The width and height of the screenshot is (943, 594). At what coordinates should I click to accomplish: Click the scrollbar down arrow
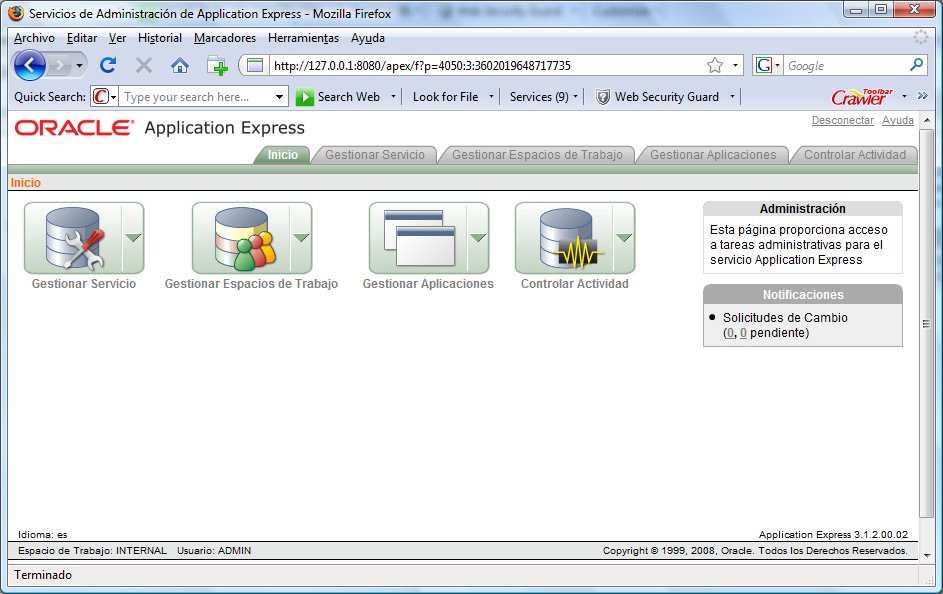coord(926,556)
